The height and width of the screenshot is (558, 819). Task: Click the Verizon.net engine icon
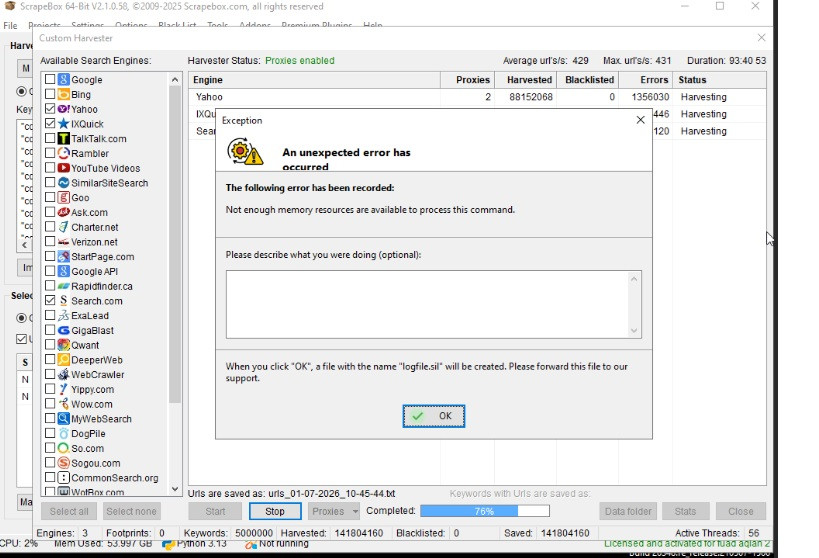(x=64, y=241)
